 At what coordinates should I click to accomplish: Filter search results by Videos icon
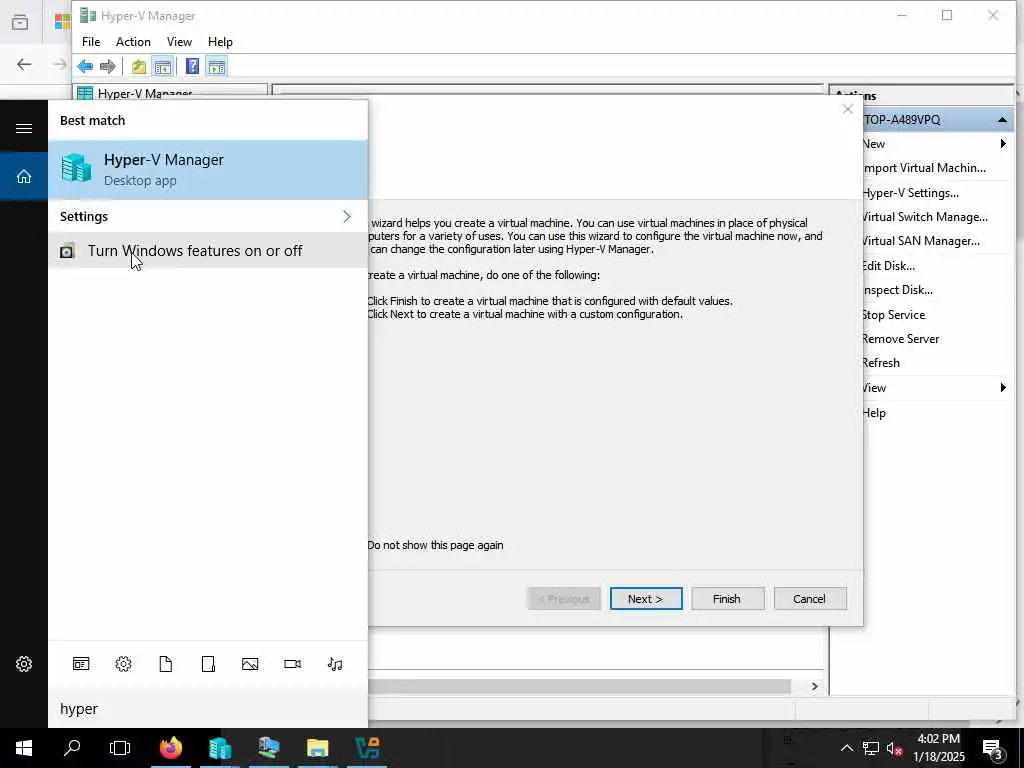(293, 664)
